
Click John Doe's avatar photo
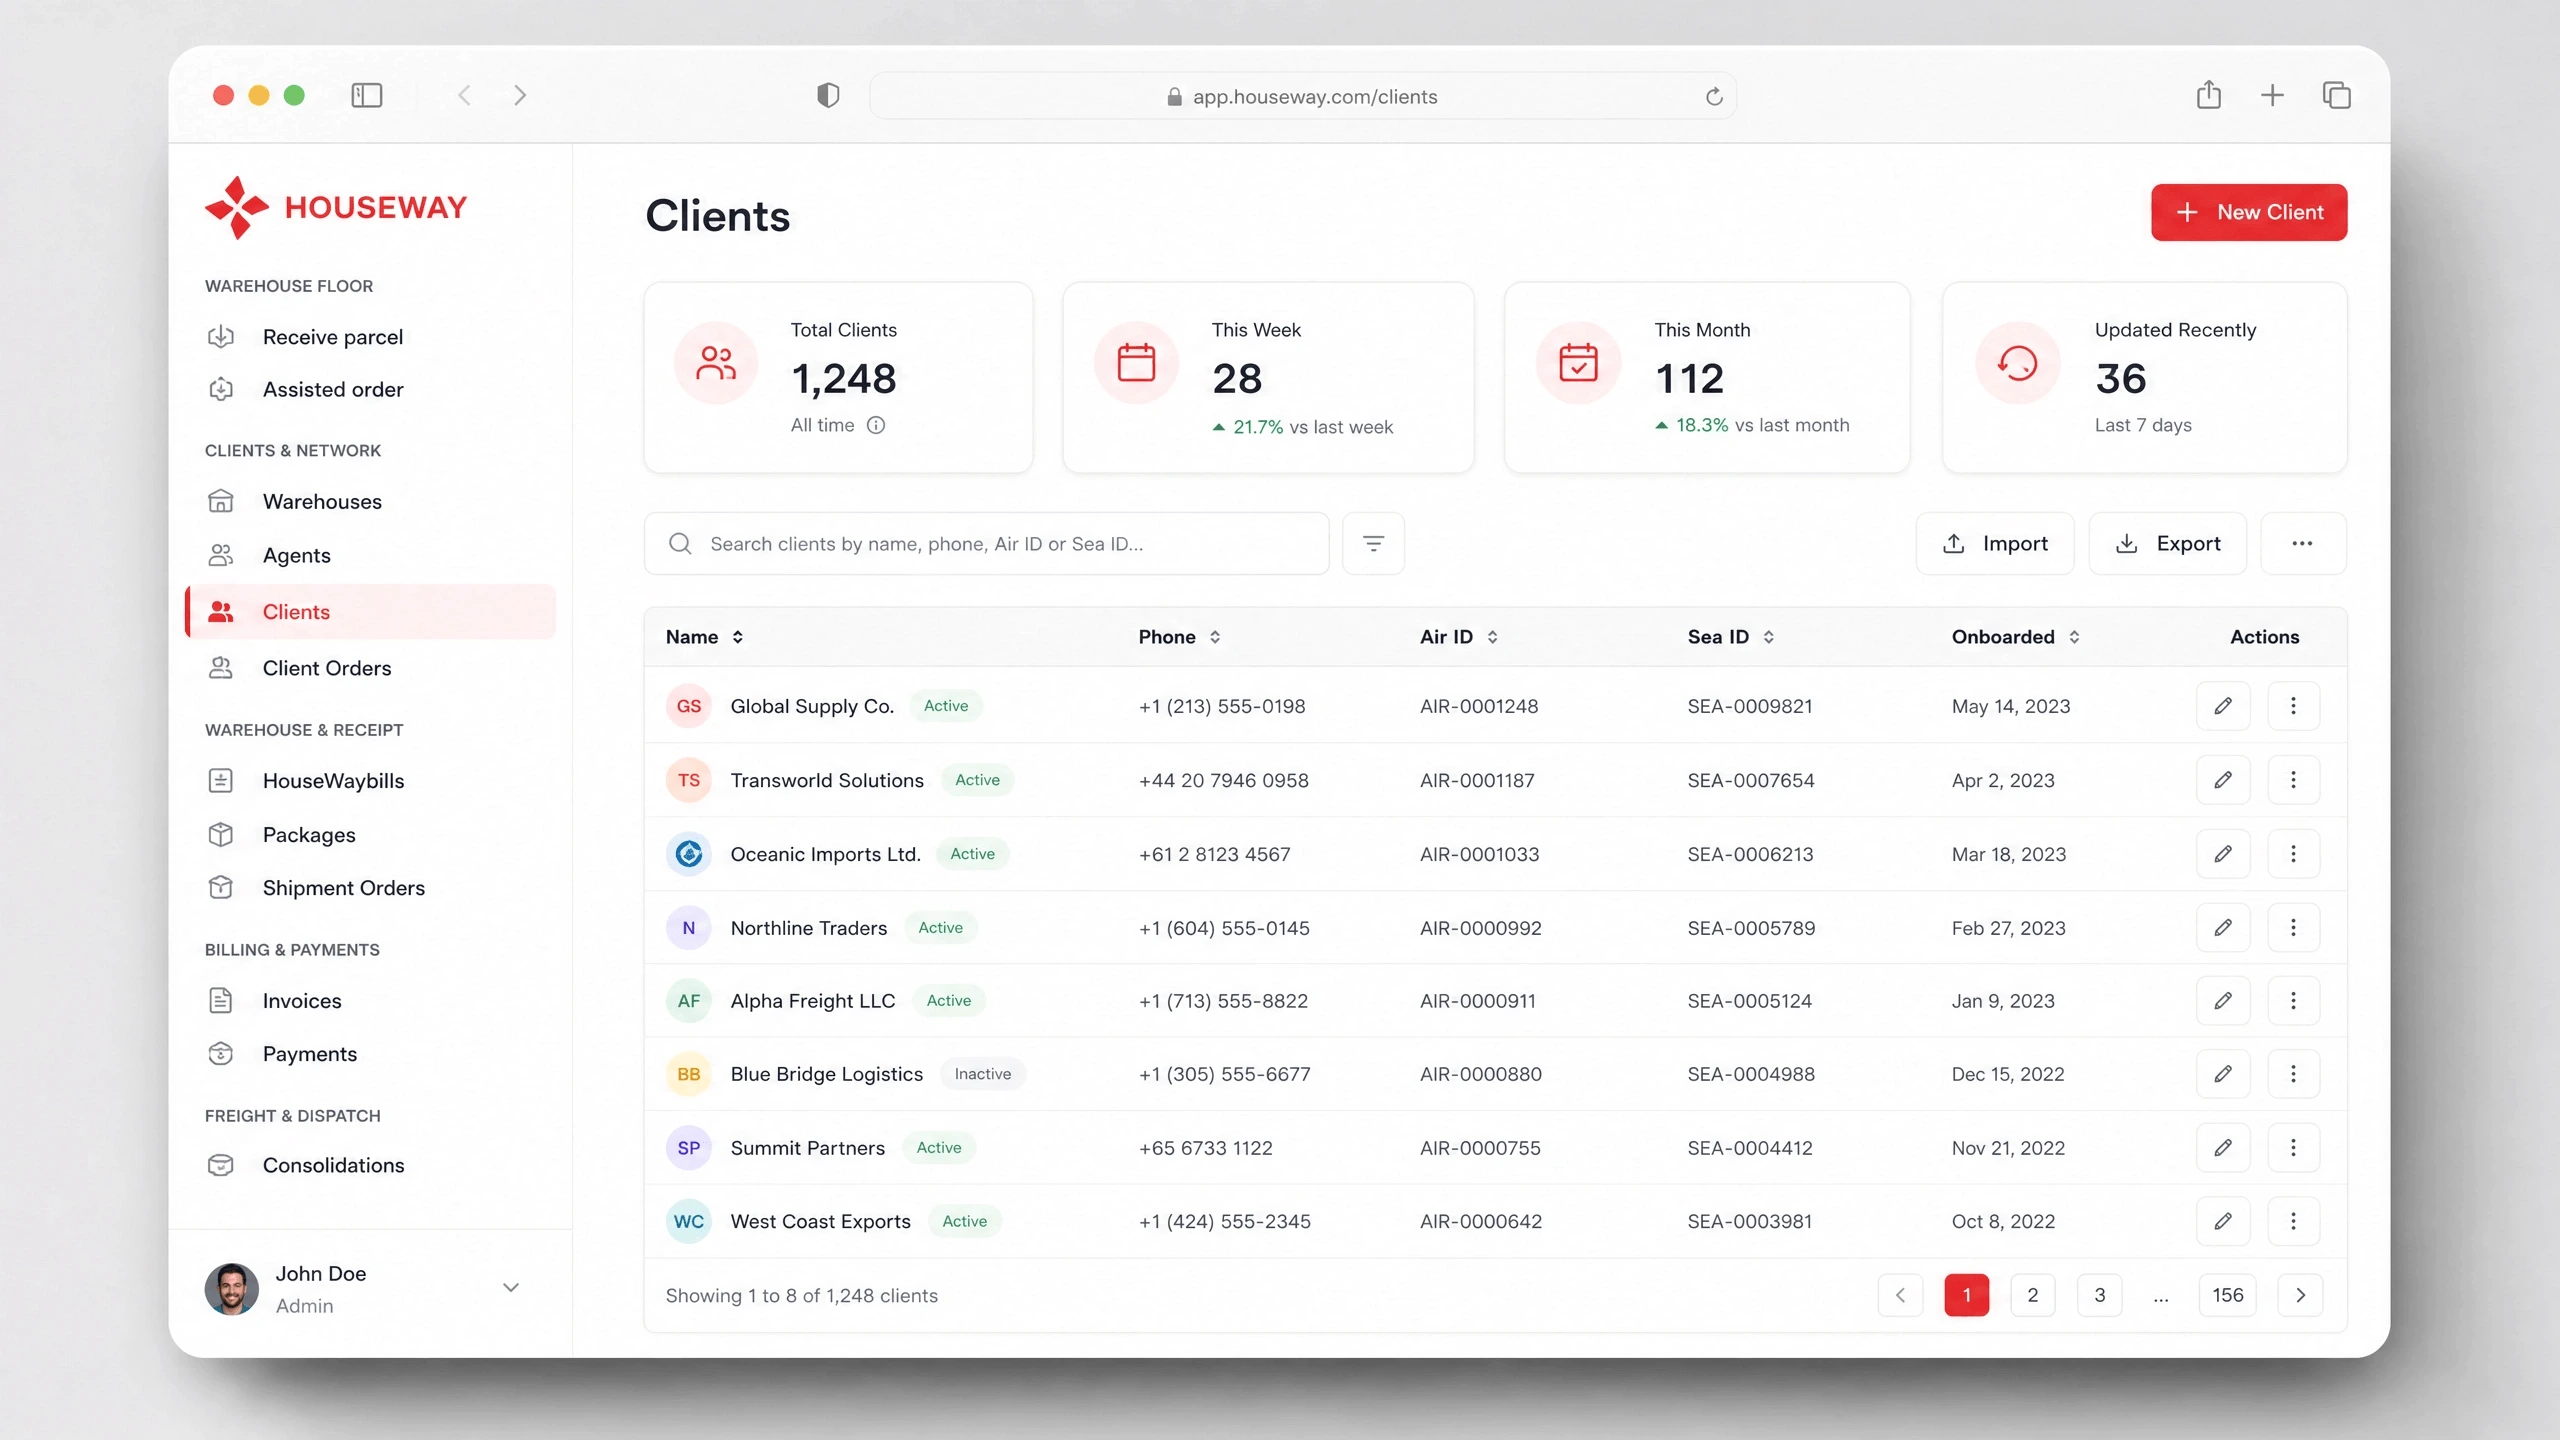point(231,1289)
